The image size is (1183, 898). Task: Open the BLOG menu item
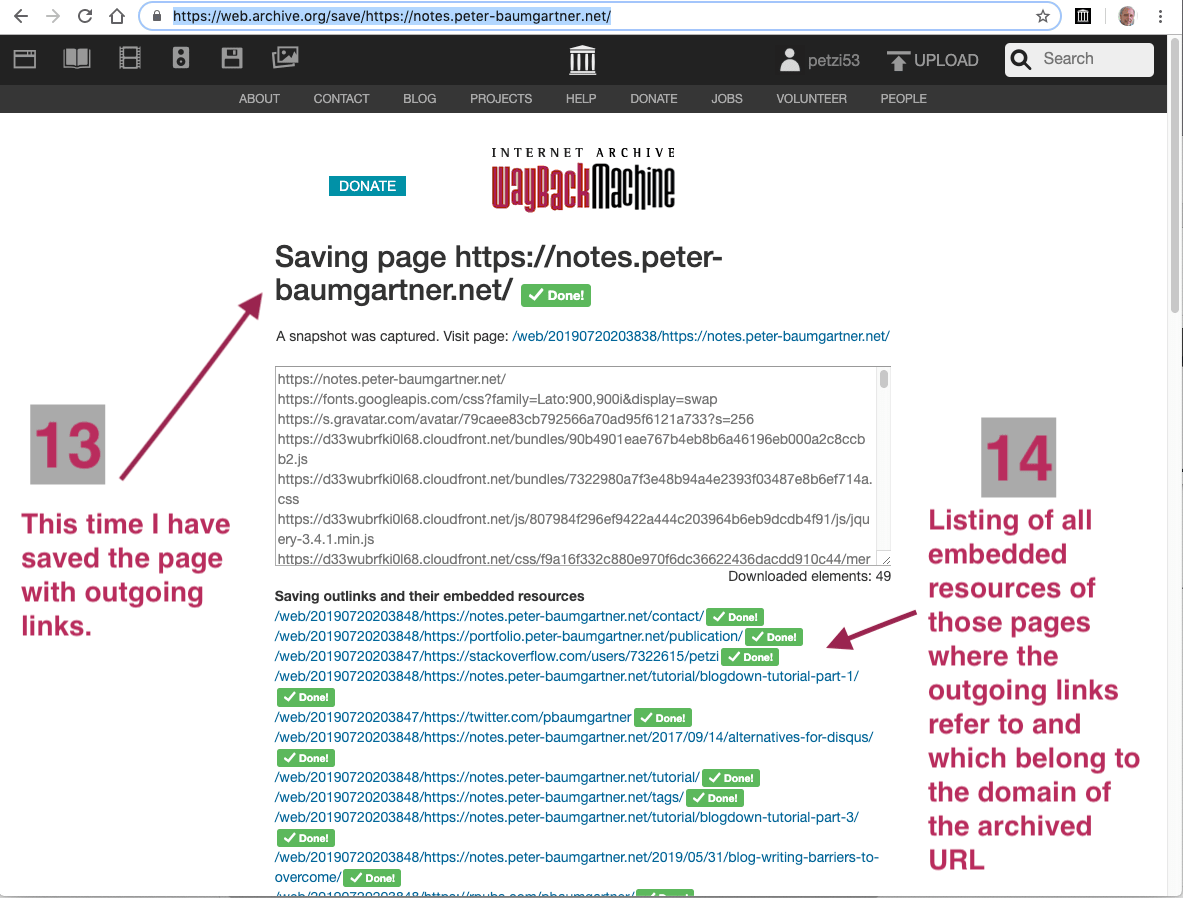[420, 99]
